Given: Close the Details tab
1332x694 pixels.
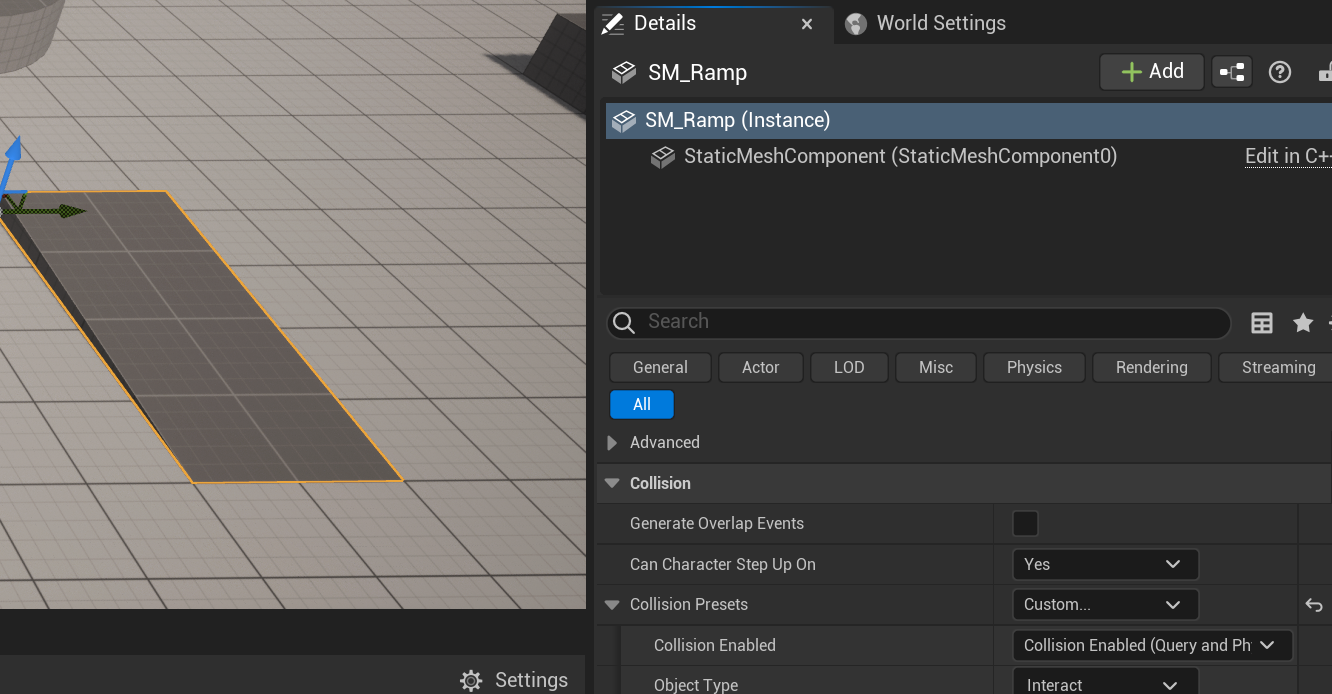Looking at the screenshot, I should (x=807, y=24).
